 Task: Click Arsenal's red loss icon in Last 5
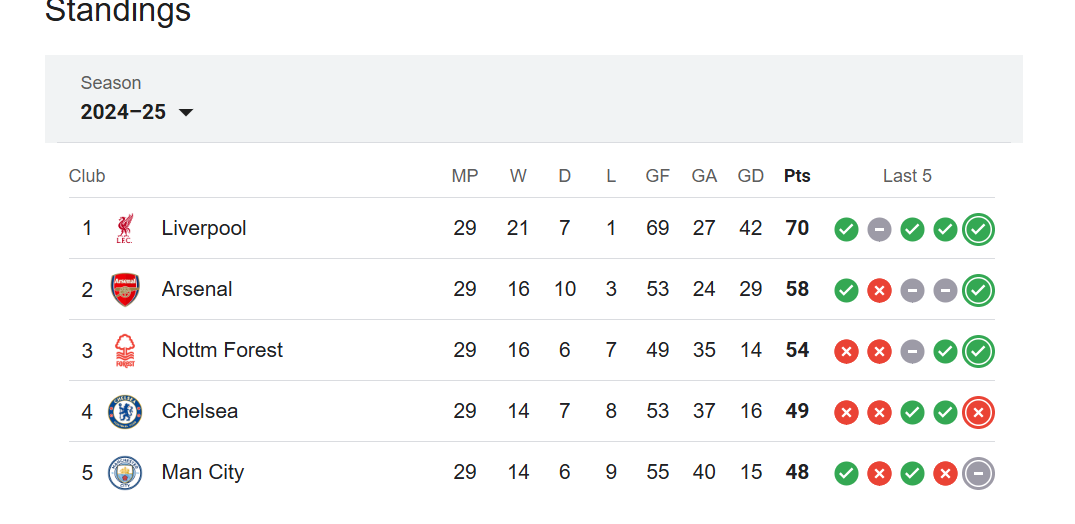point(879,291)
